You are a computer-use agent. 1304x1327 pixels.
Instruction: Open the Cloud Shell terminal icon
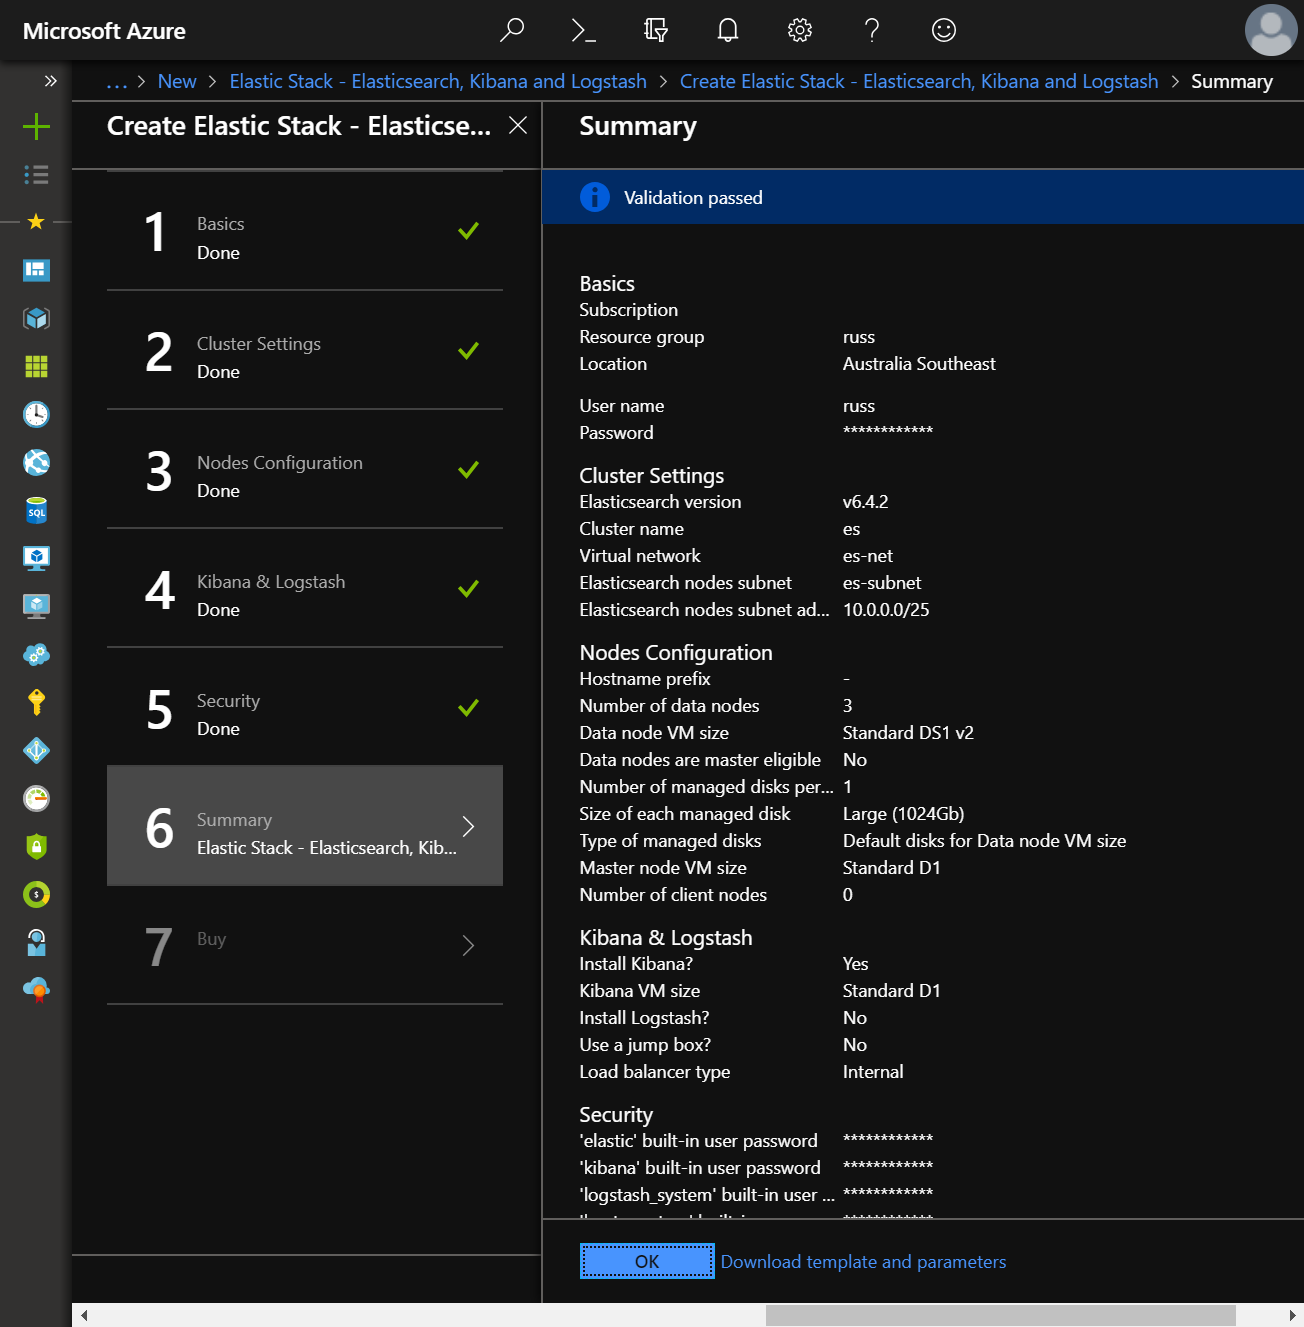click(x=583, y=31)
